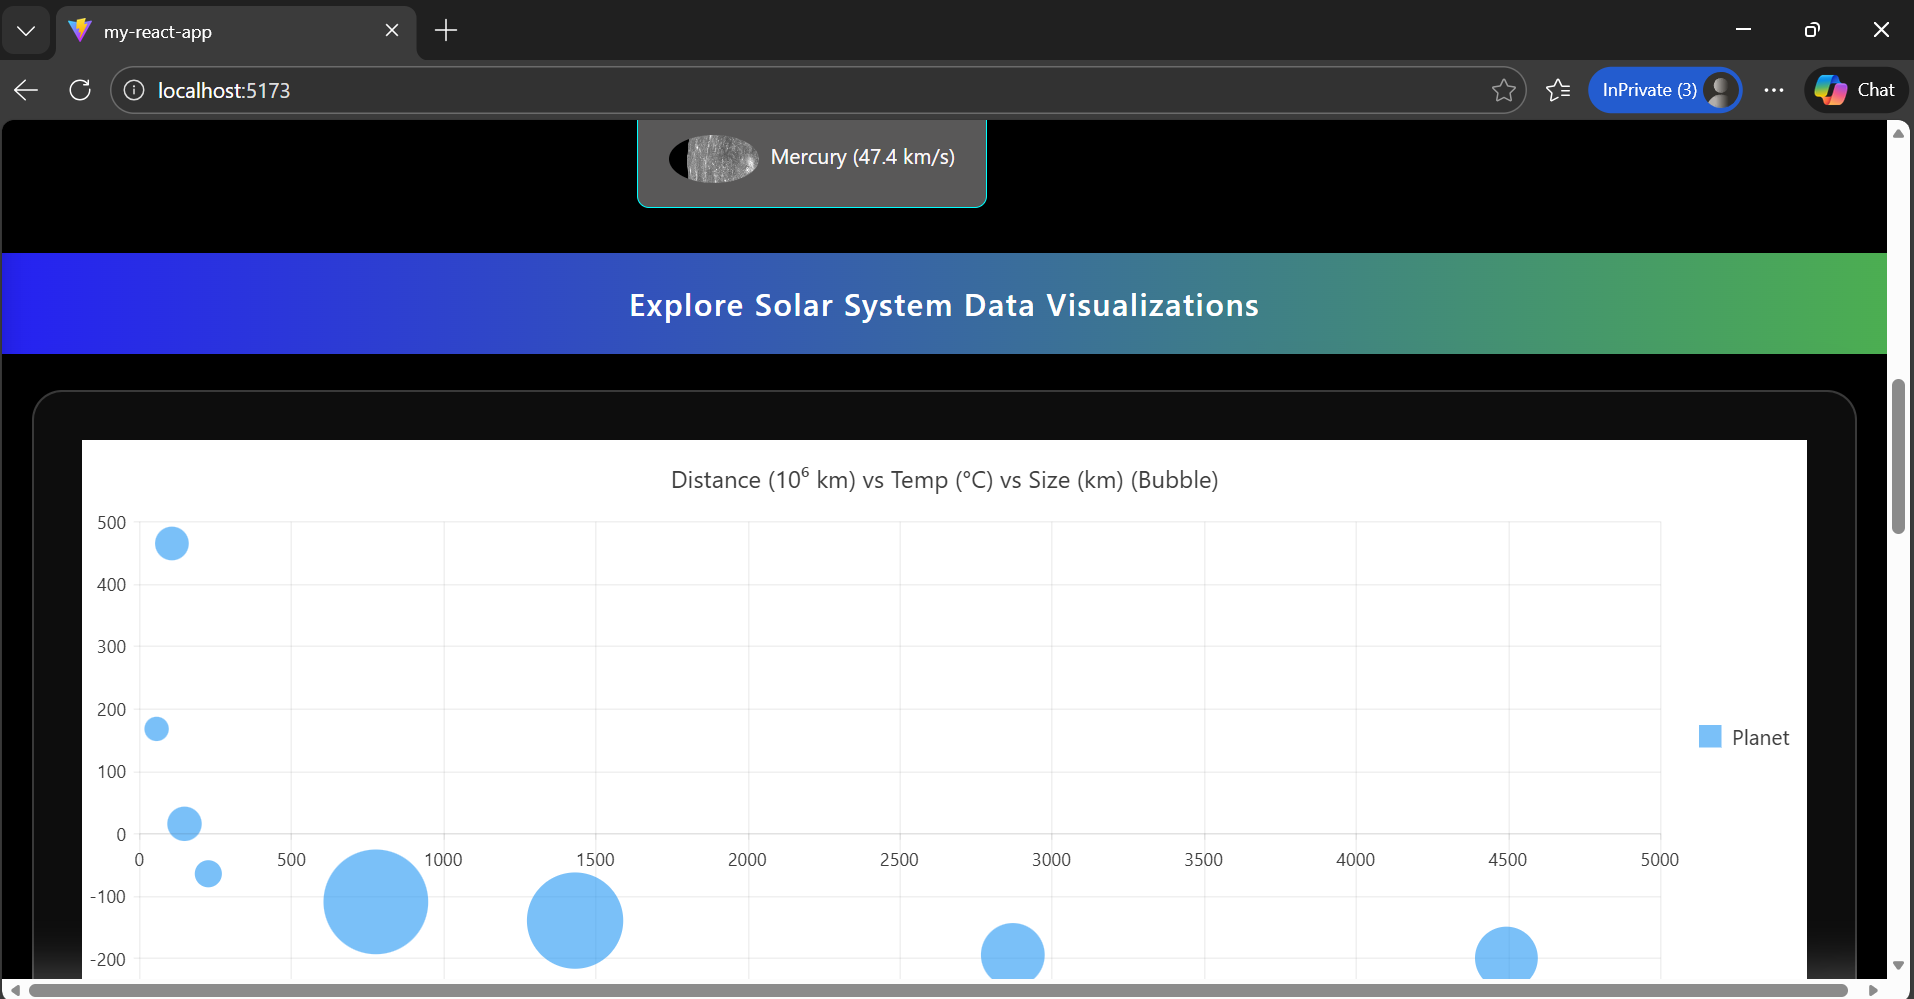Image resolution: width=1914 pixels, height=999 pixels.
Task: Open InPrivate profile button
Action: [x=1665, y=90]
